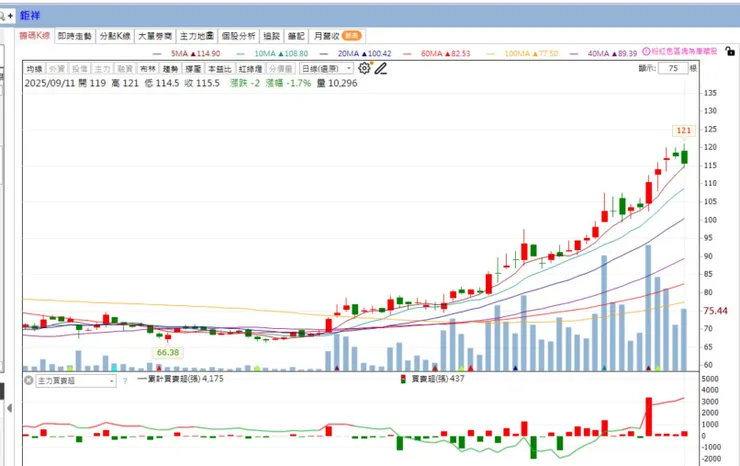This screenshot has height=466, width=740.
Task: Click the 20MA legend line swatch
Action: coord(324,54)
